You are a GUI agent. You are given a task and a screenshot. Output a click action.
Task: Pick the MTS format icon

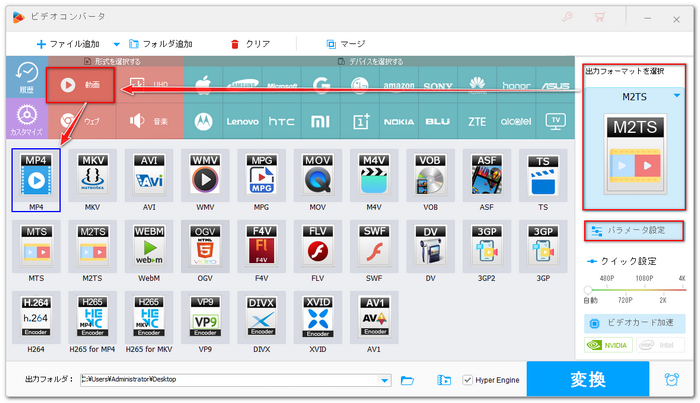tap(36, 248)
